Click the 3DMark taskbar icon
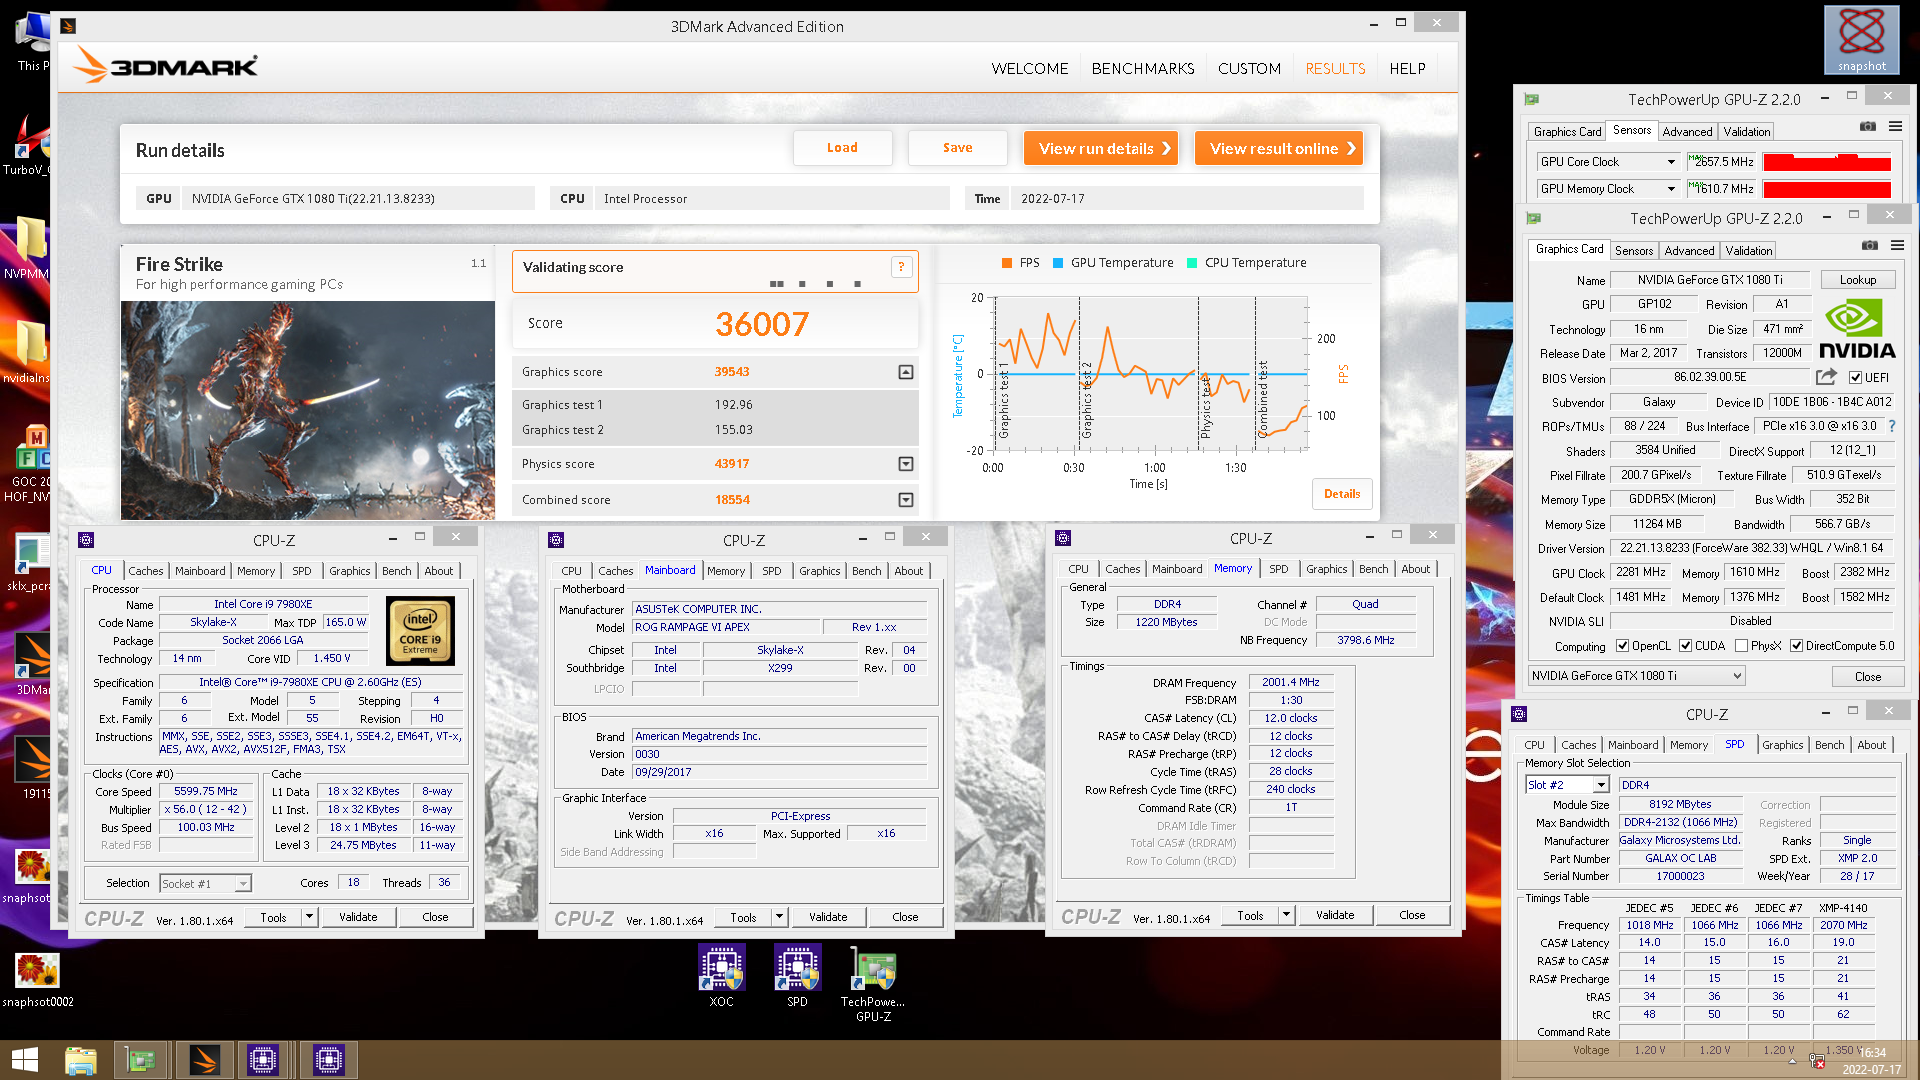This screenshot has height=1080, width=1920. [204, 1060]
